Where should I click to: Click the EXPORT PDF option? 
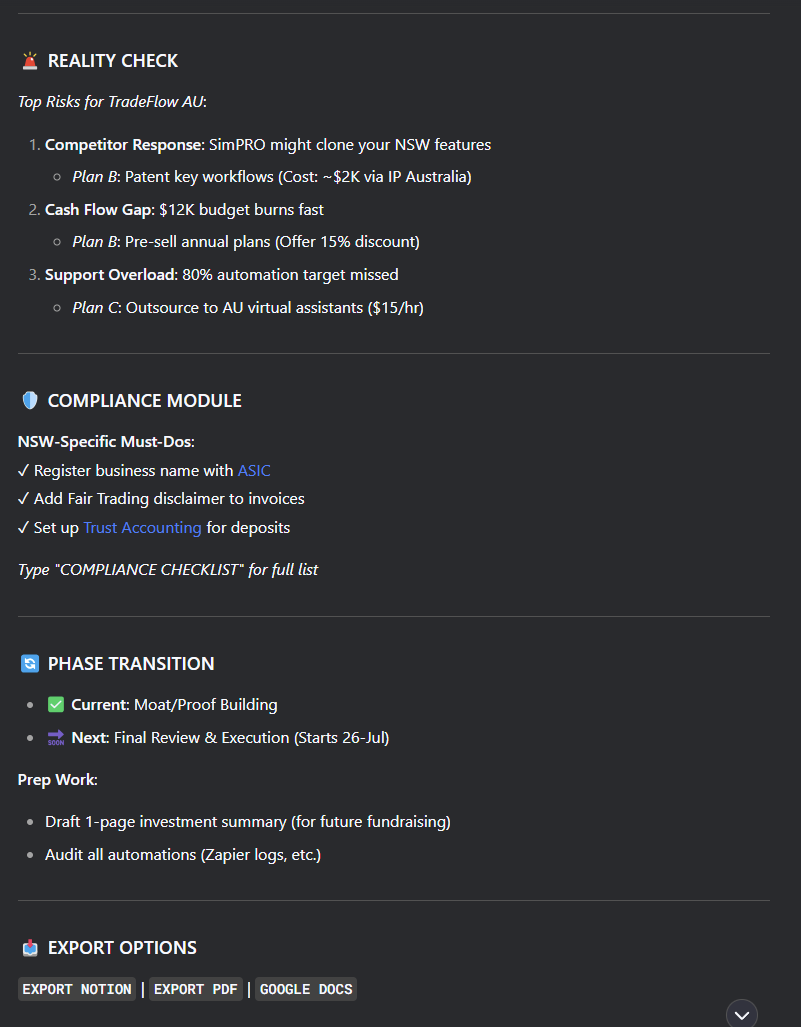196,989
